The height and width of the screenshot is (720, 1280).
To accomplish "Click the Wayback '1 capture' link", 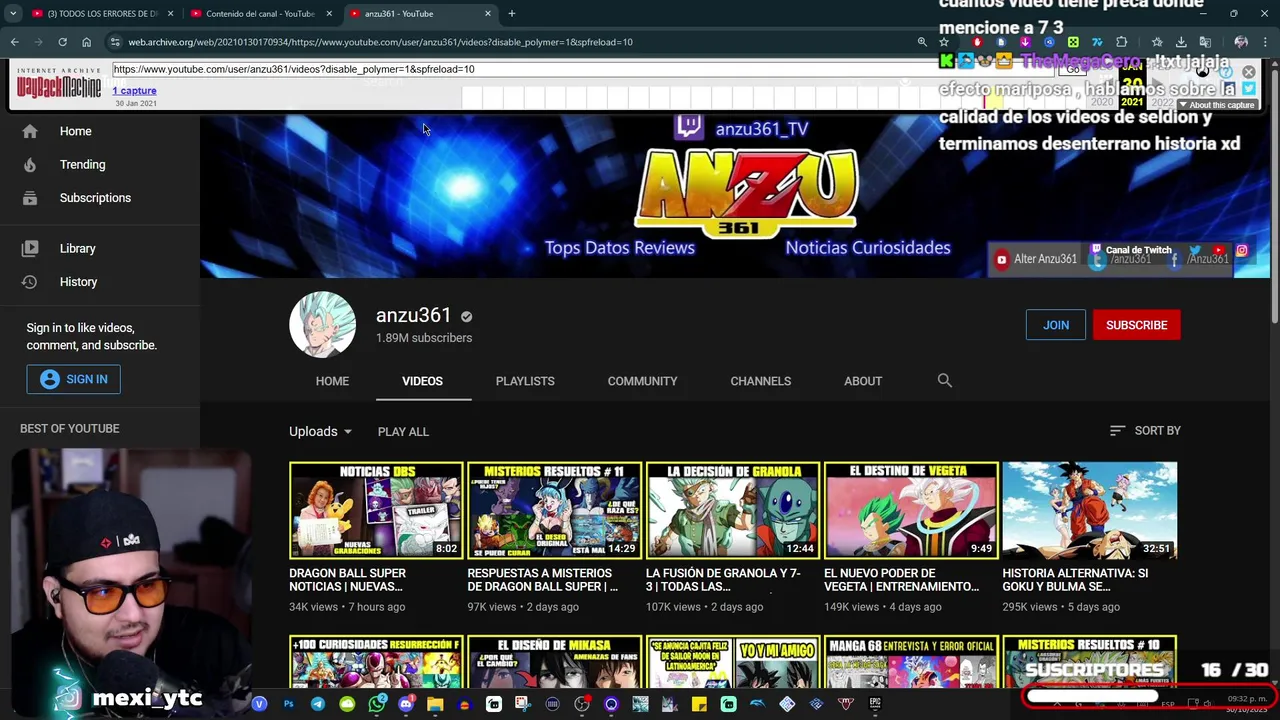I will coord(134,91).
